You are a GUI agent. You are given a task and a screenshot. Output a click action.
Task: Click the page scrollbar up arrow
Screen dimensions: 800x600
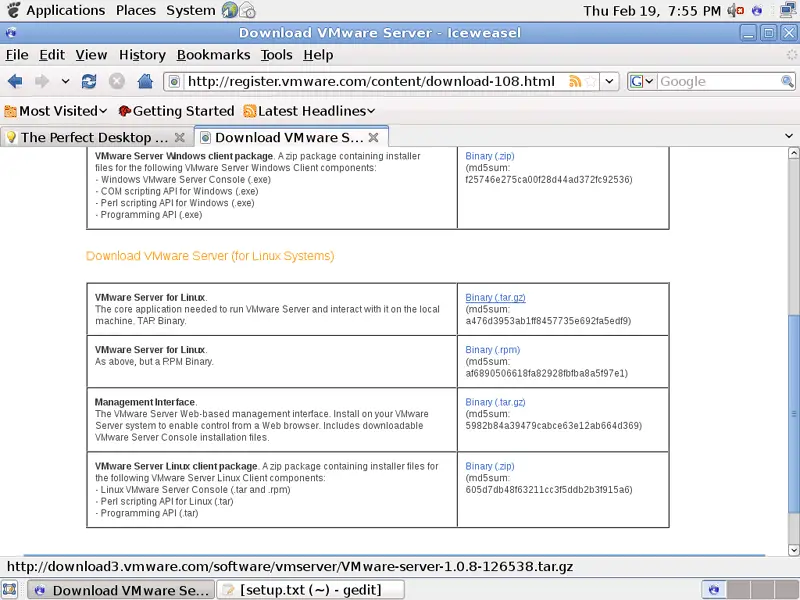coord(793,153)
